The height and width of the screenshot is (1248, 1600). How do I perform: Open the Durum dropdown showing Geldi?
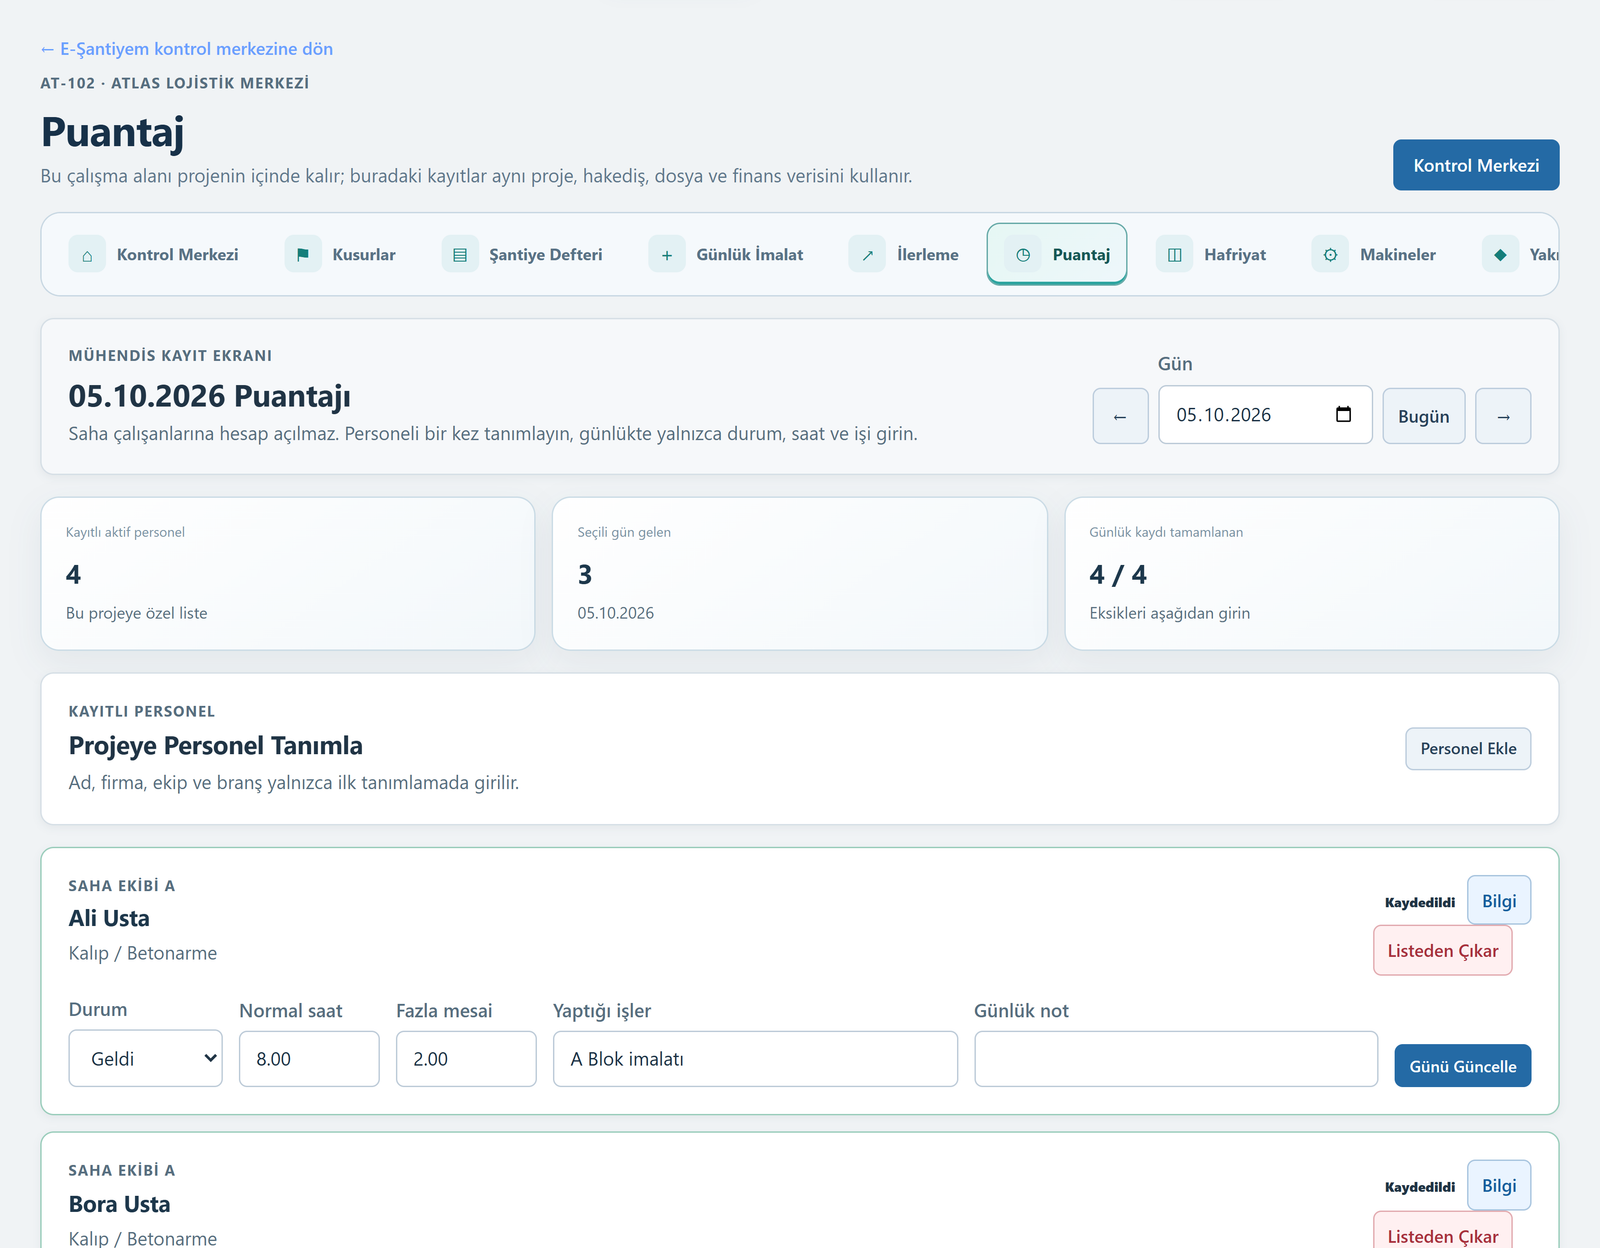145,1058
